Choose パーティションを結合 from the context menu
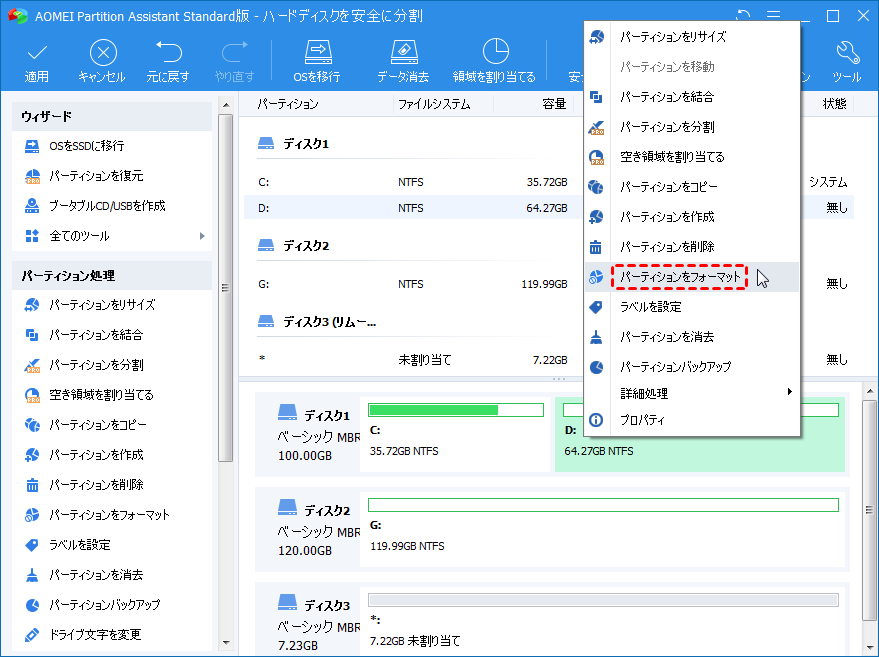Viewport: 879px width, 657px height. pos(692,97)
